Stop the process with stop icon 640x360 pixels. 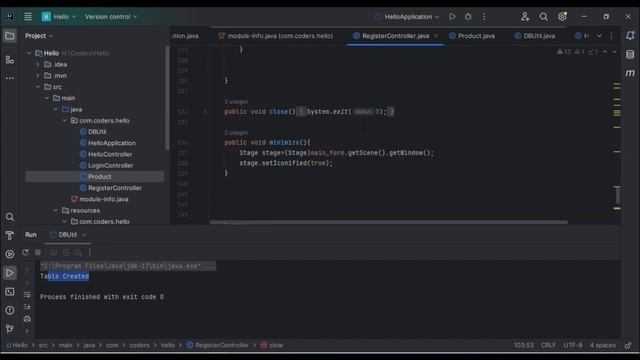tap(38, 252)
